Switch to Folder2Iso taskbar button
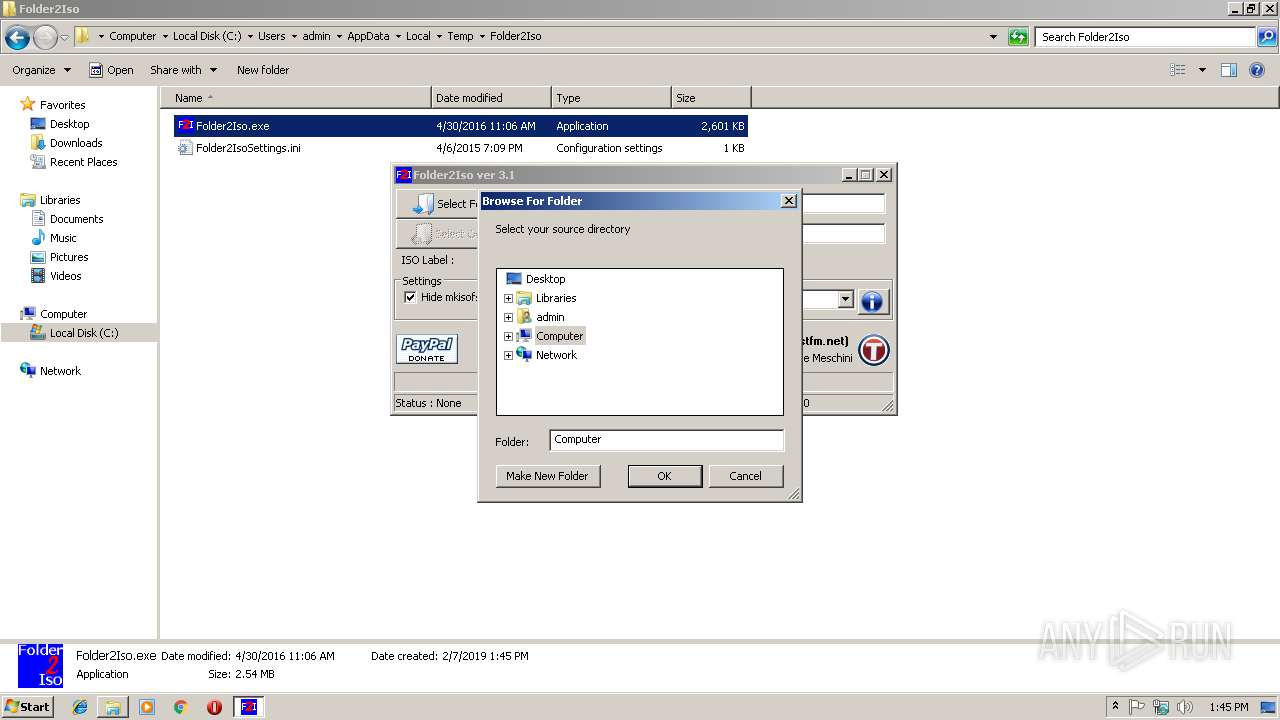Screen dimensions: 1280x720 (x=249, y=707)
